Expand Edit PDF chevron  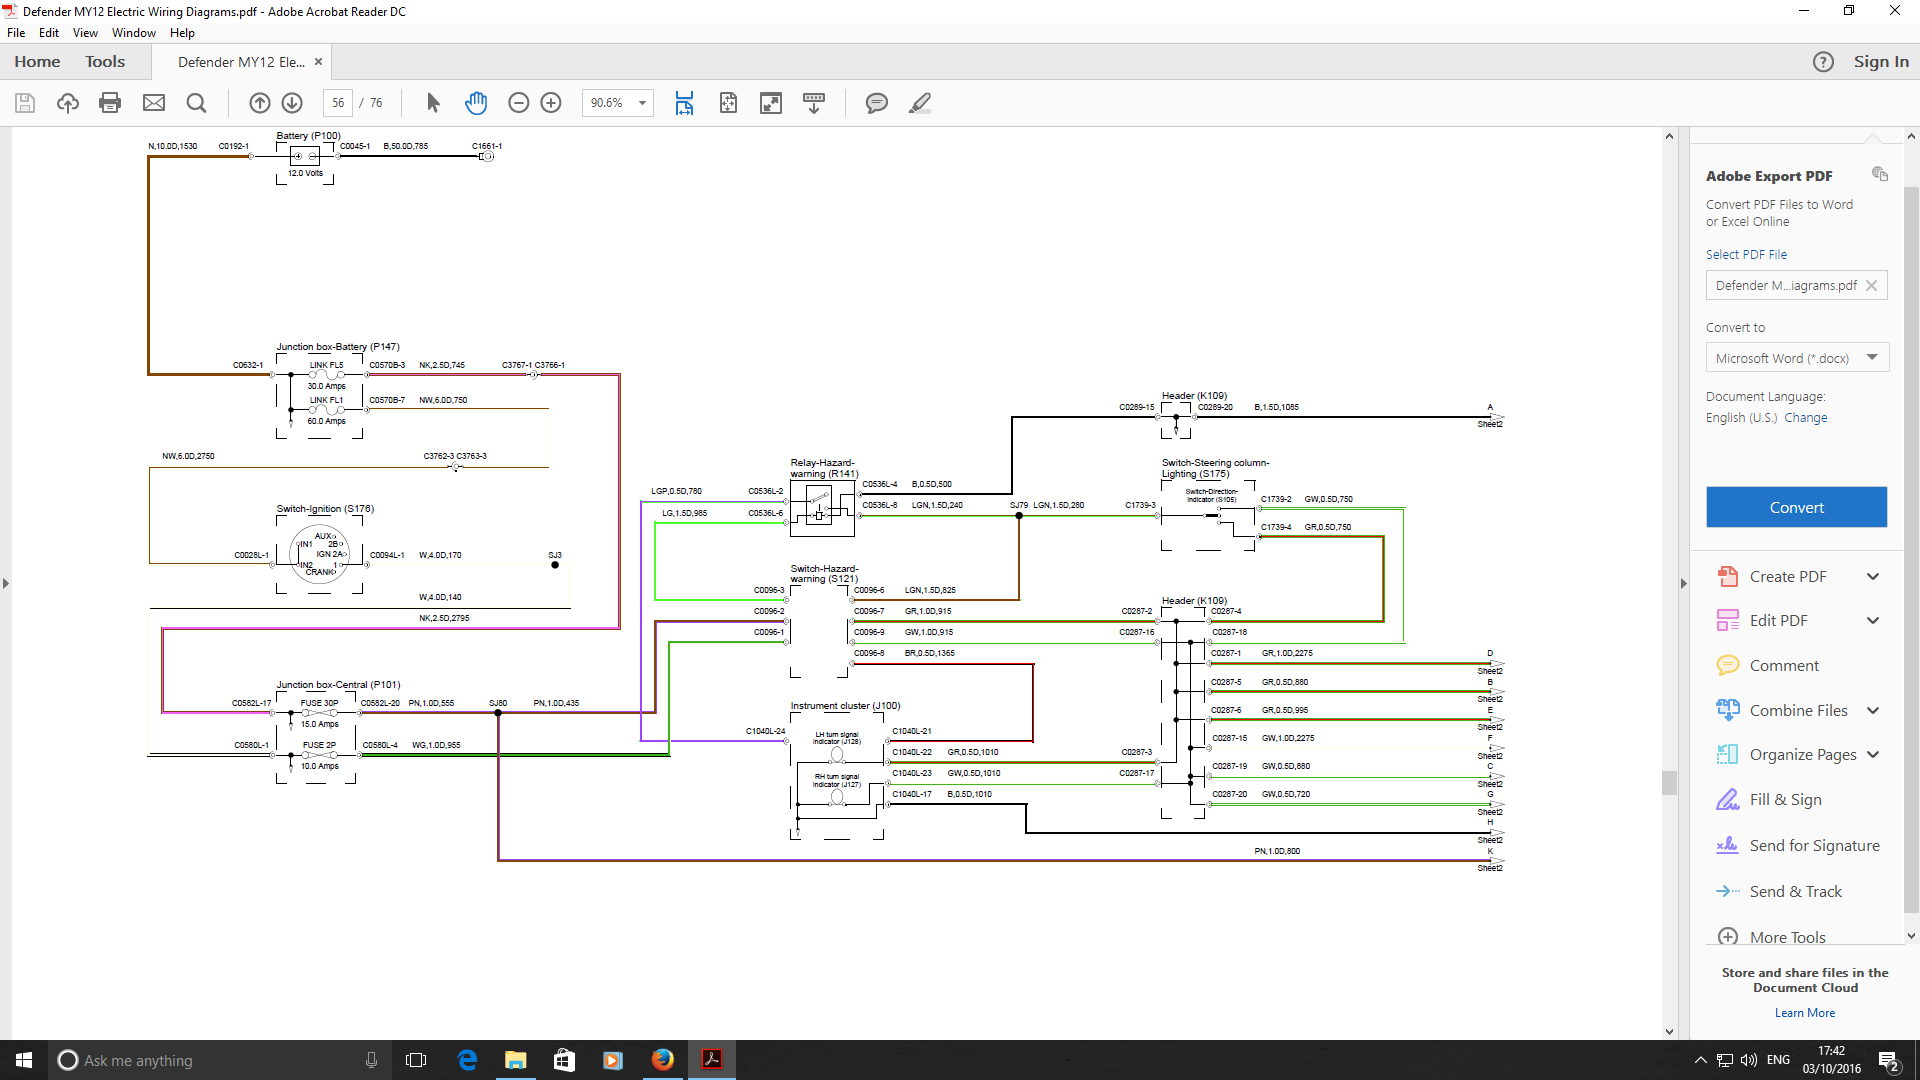coord(1873,621)
